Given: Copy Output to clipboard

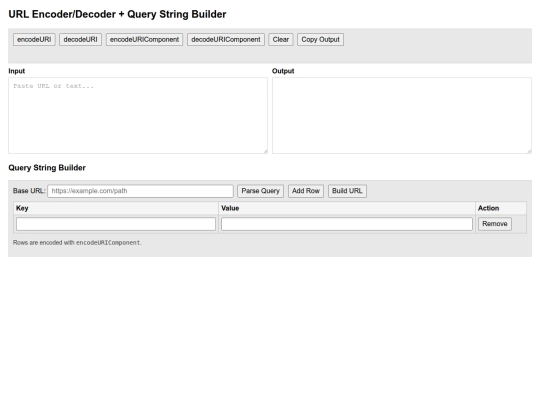Looking at the screenshot, I should [x=320, y=40].
